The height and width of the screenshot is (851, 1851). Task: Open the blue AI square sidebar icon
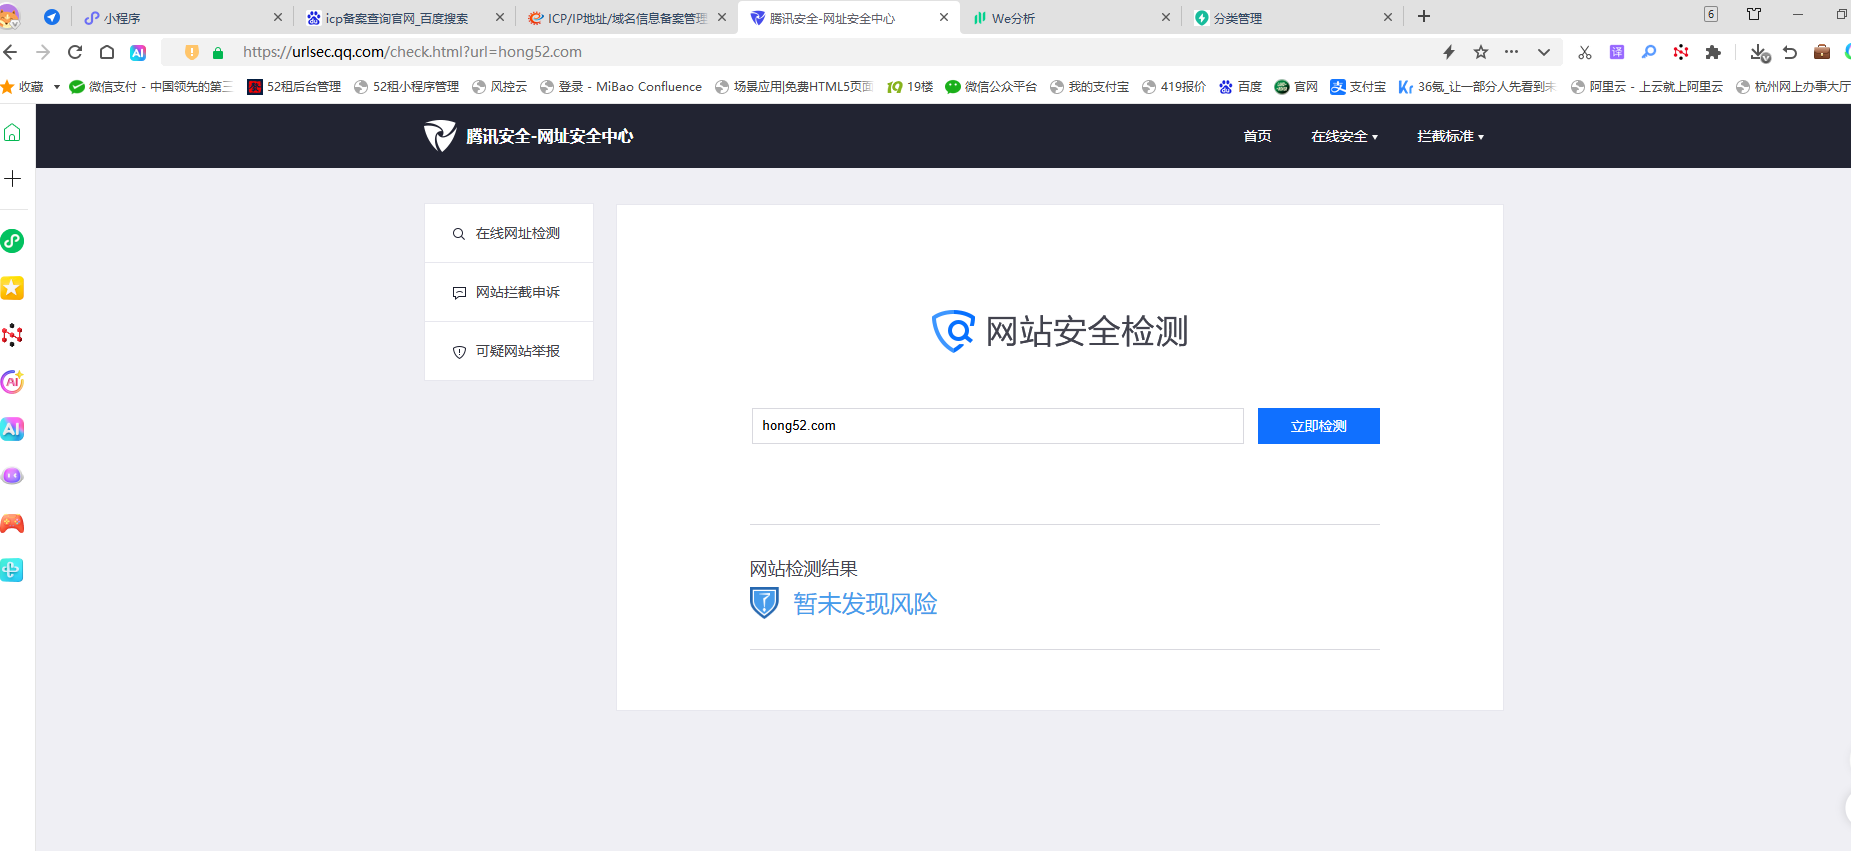(x=12, y=429)
